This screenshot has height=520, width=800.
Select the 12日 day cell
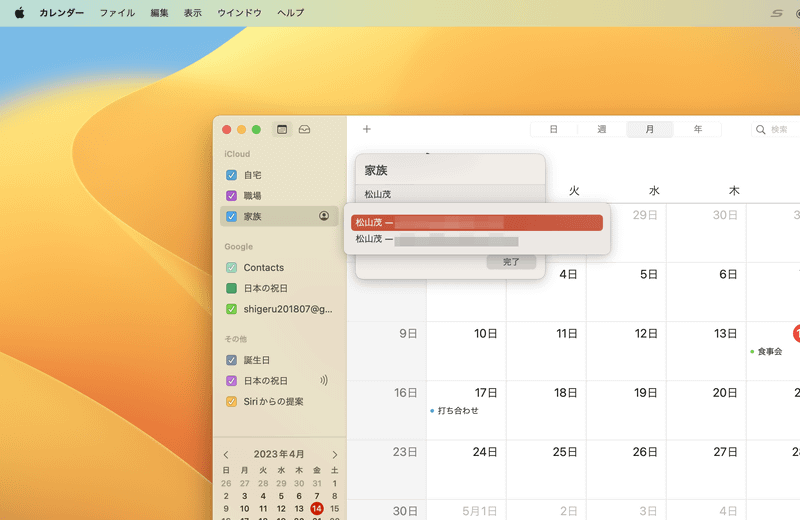coord(627,351)
